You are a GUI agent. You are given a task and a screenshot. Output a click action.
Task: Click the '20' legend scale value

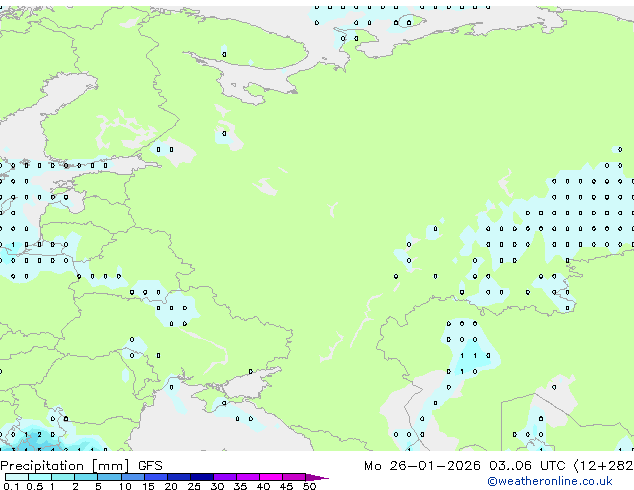click(x=171, y=486)
